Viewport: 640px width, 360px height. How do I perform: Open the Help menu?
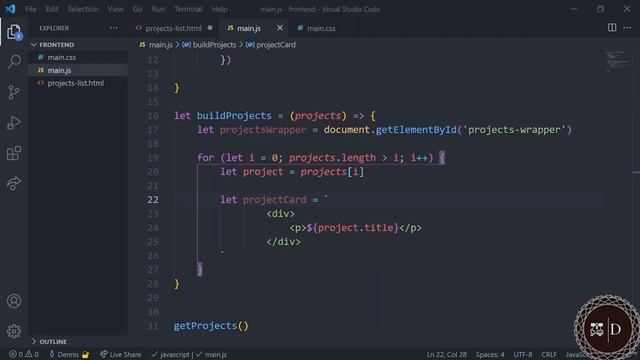coord(220,9)
